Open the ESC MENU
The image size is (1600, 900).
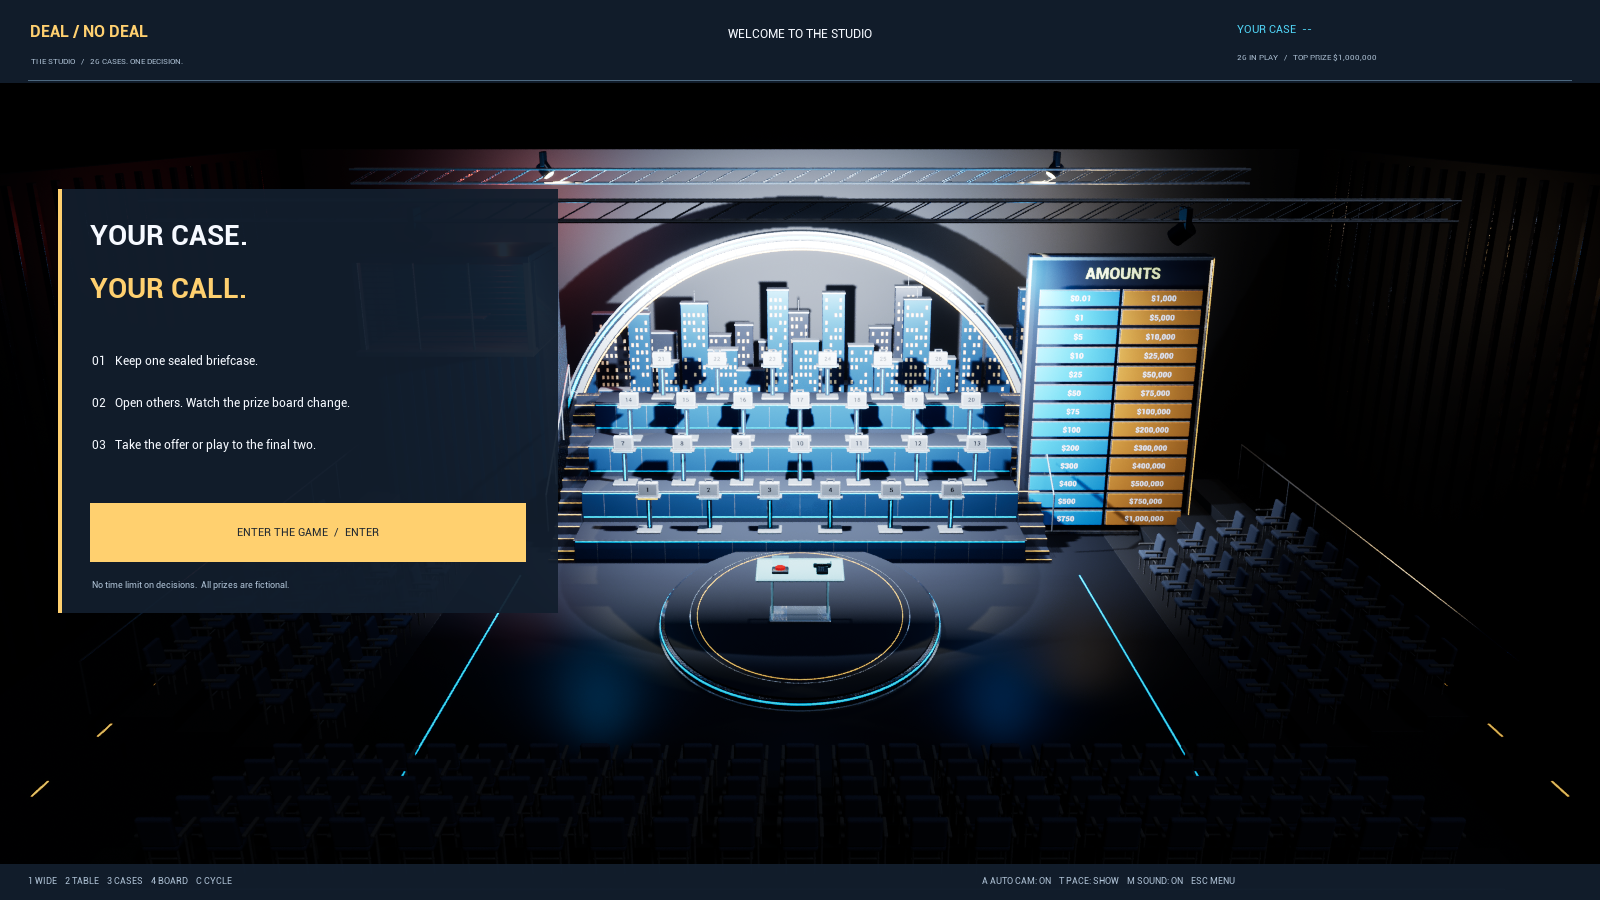point(1213,881)
